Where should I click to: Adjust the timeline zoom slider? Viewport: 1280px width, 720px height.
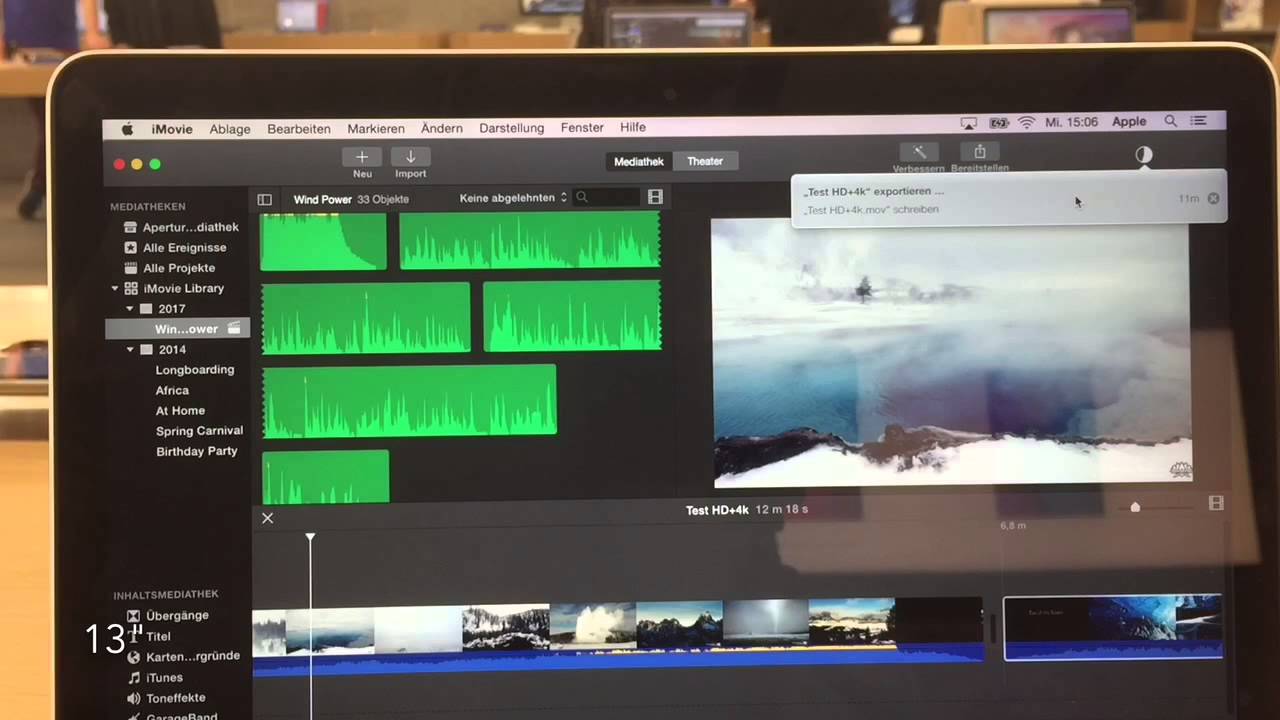(1135, 507)
